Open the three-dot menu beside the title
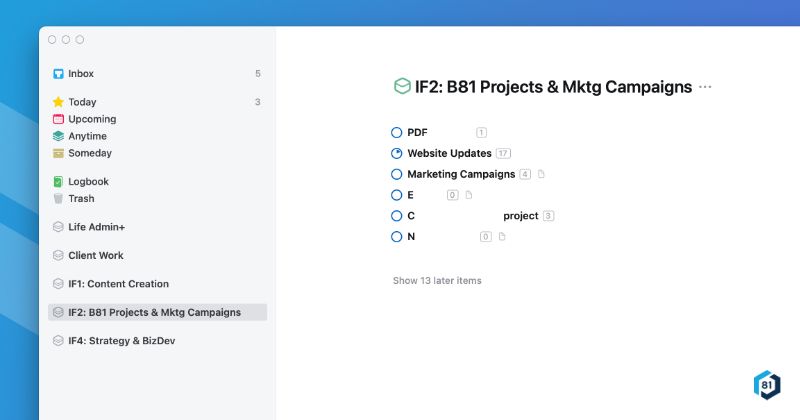The image size is (800, 420). (706, 87)
